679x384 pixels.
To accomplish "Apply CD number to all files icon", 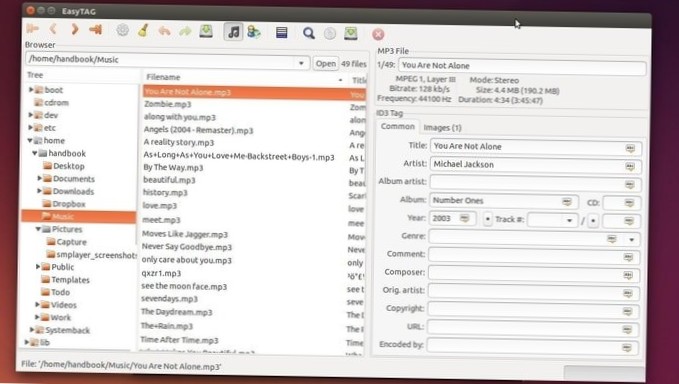I will point(629,203).
